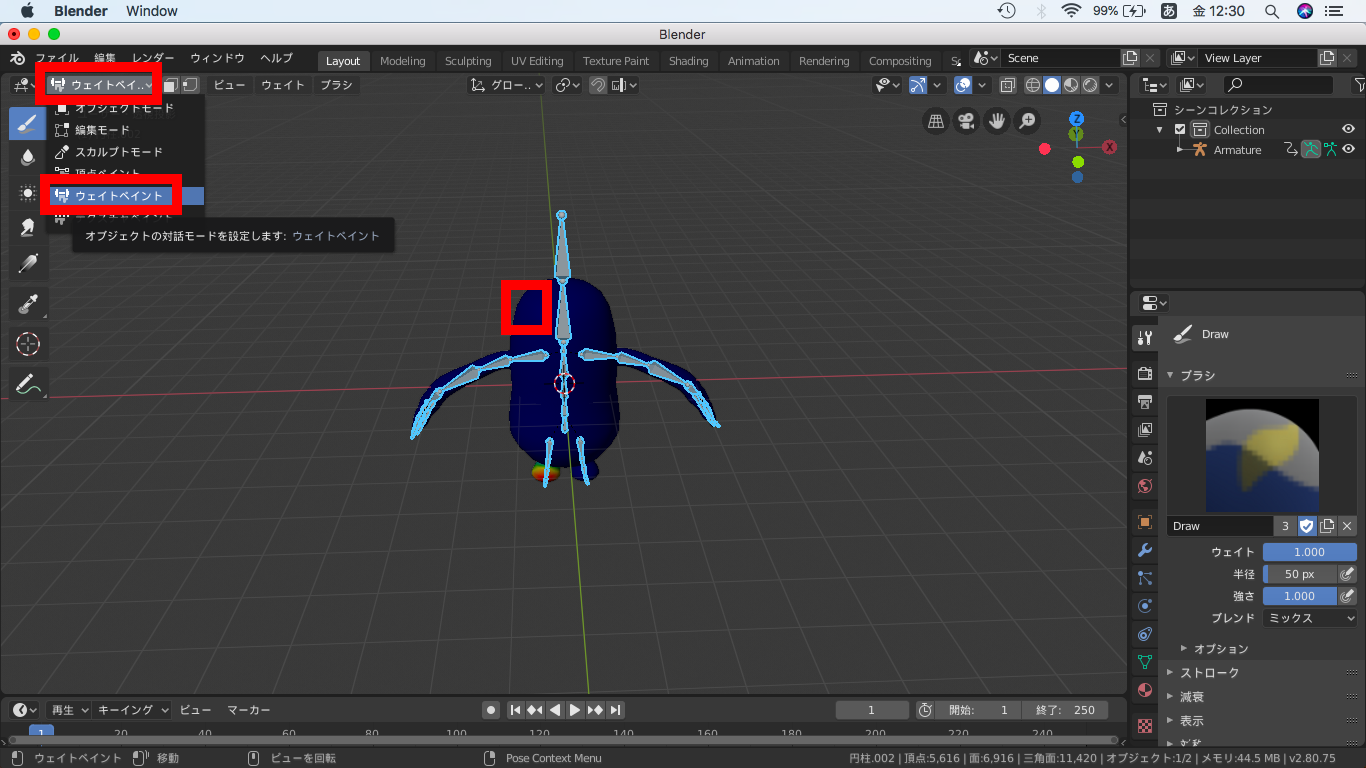
Task: Open the Texture properties checker tab
Action: click(1145, 725)
